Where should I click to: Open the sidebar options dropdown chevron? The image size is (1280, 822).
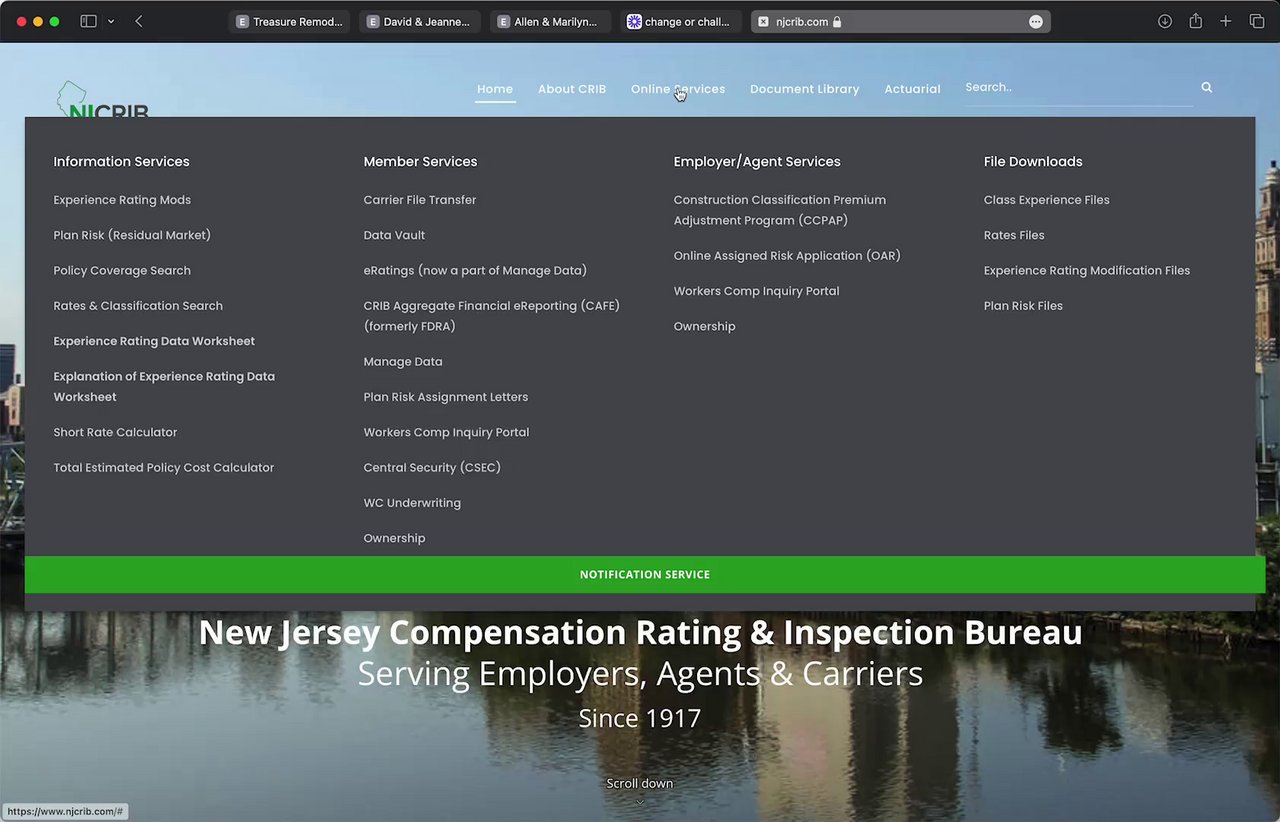coord(111,21)
